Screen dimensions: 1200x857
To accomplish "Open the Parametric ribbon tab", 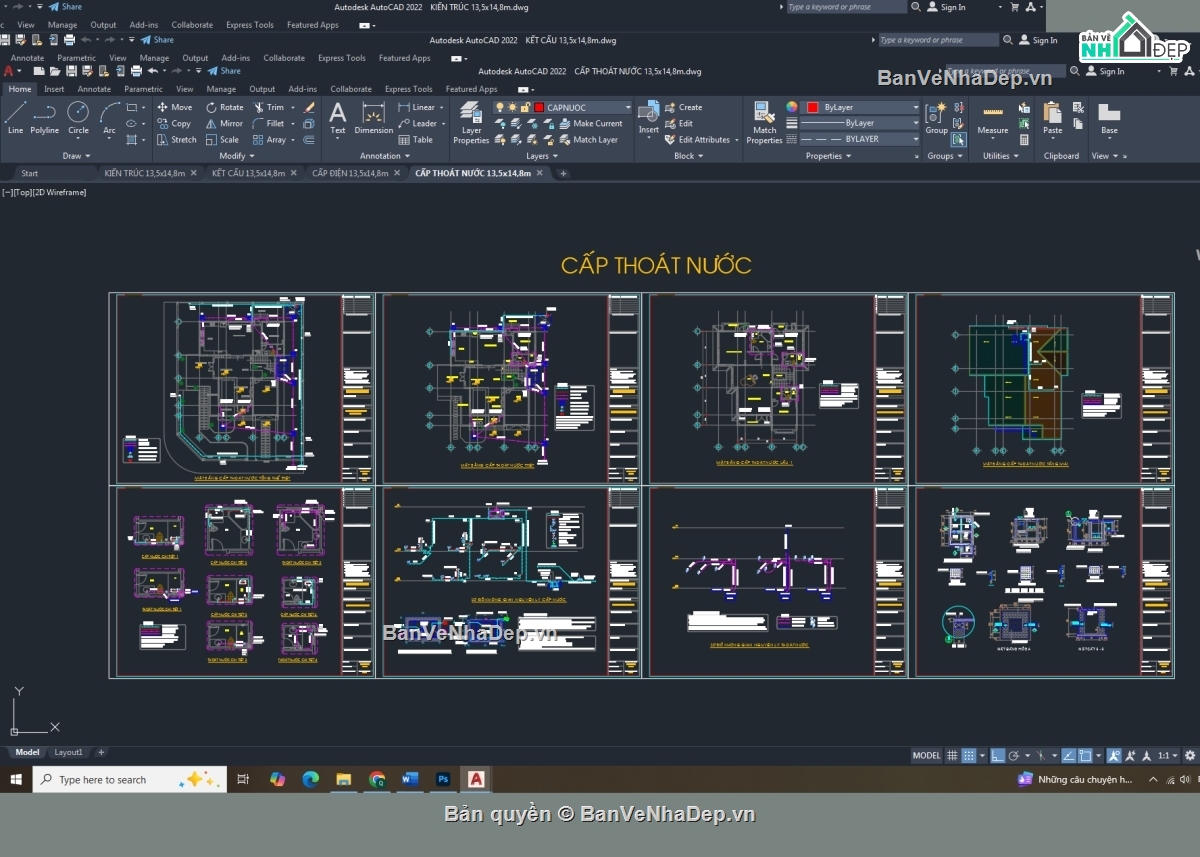I will (143, 88).
